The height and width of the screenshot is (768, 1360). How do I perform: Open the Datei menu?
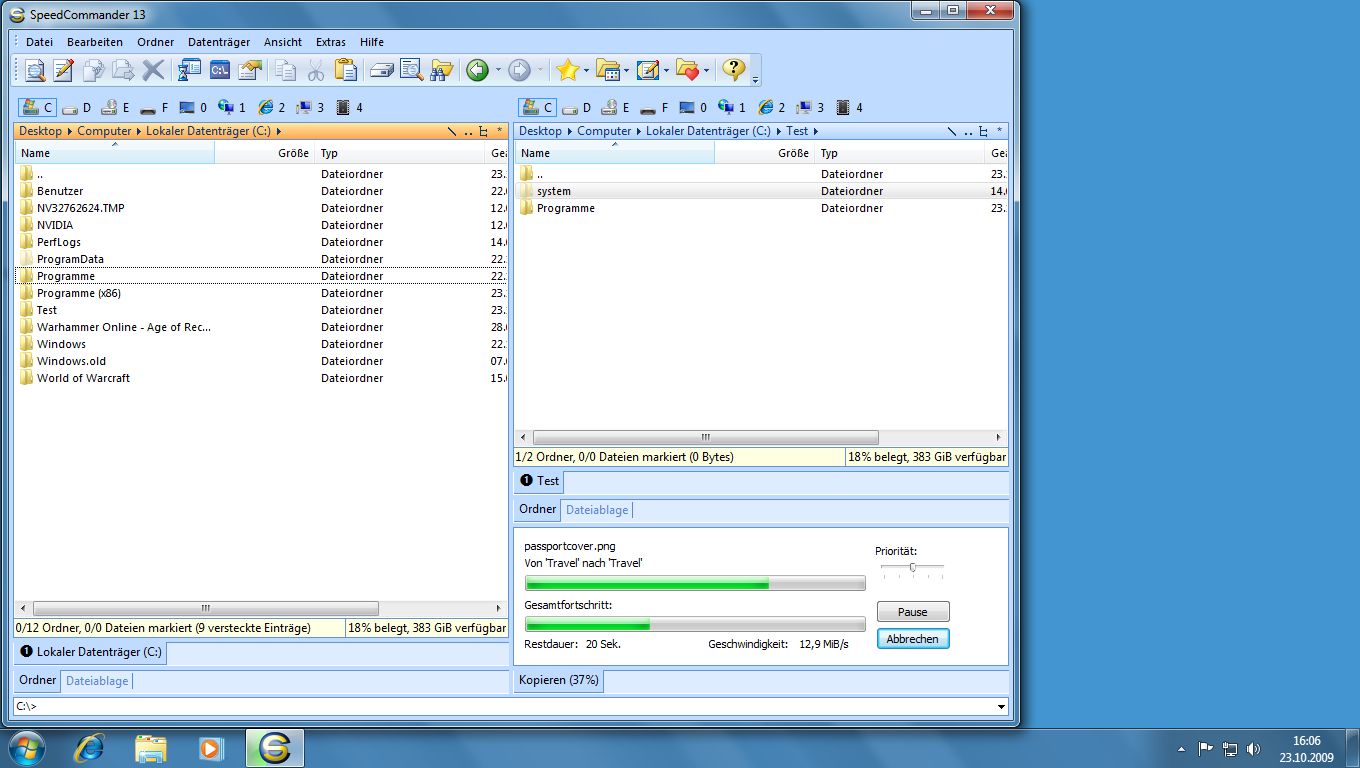(x=40, y=42)
